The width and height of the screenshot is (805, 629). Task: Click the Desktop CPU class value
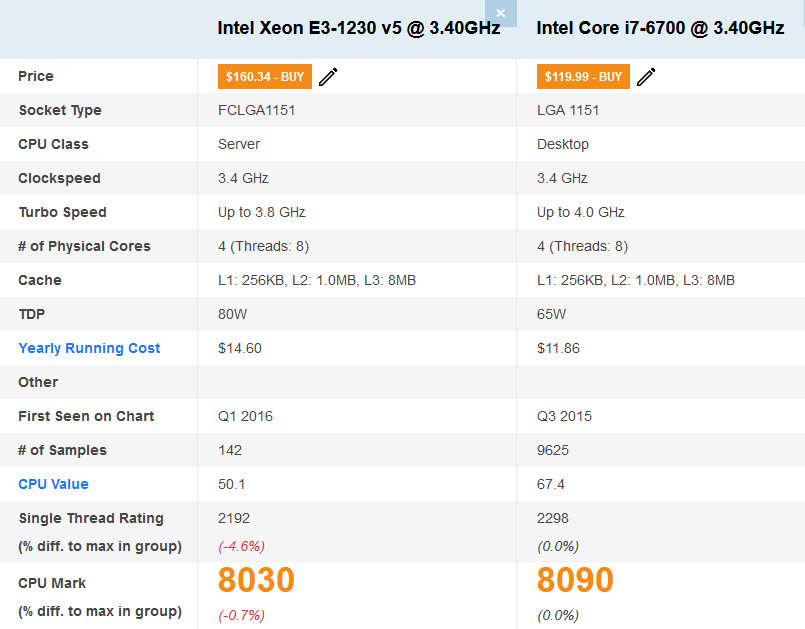point(563,144)
